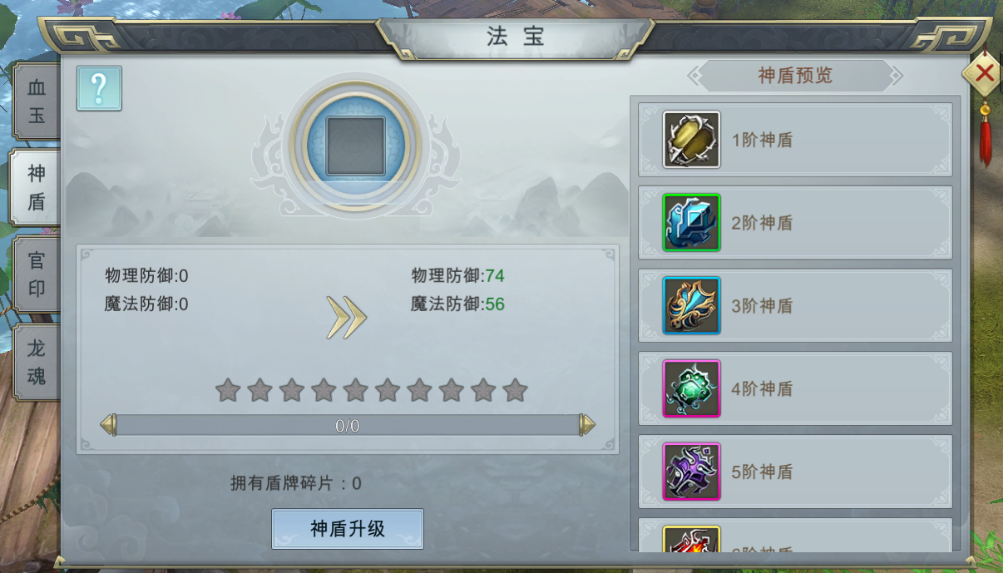Click the double chevron arrows between stats
Viewport: 1003px width, 573px height.
[x=346, y=317]
